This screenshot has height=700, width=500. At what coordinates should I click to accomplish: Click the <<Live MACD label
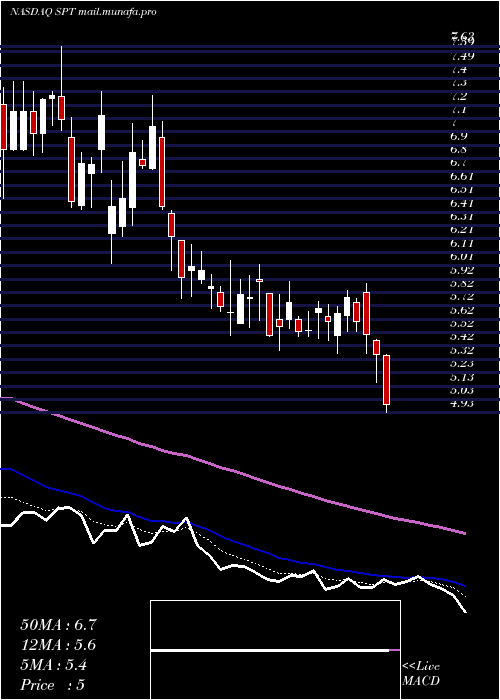click(421, 674)
